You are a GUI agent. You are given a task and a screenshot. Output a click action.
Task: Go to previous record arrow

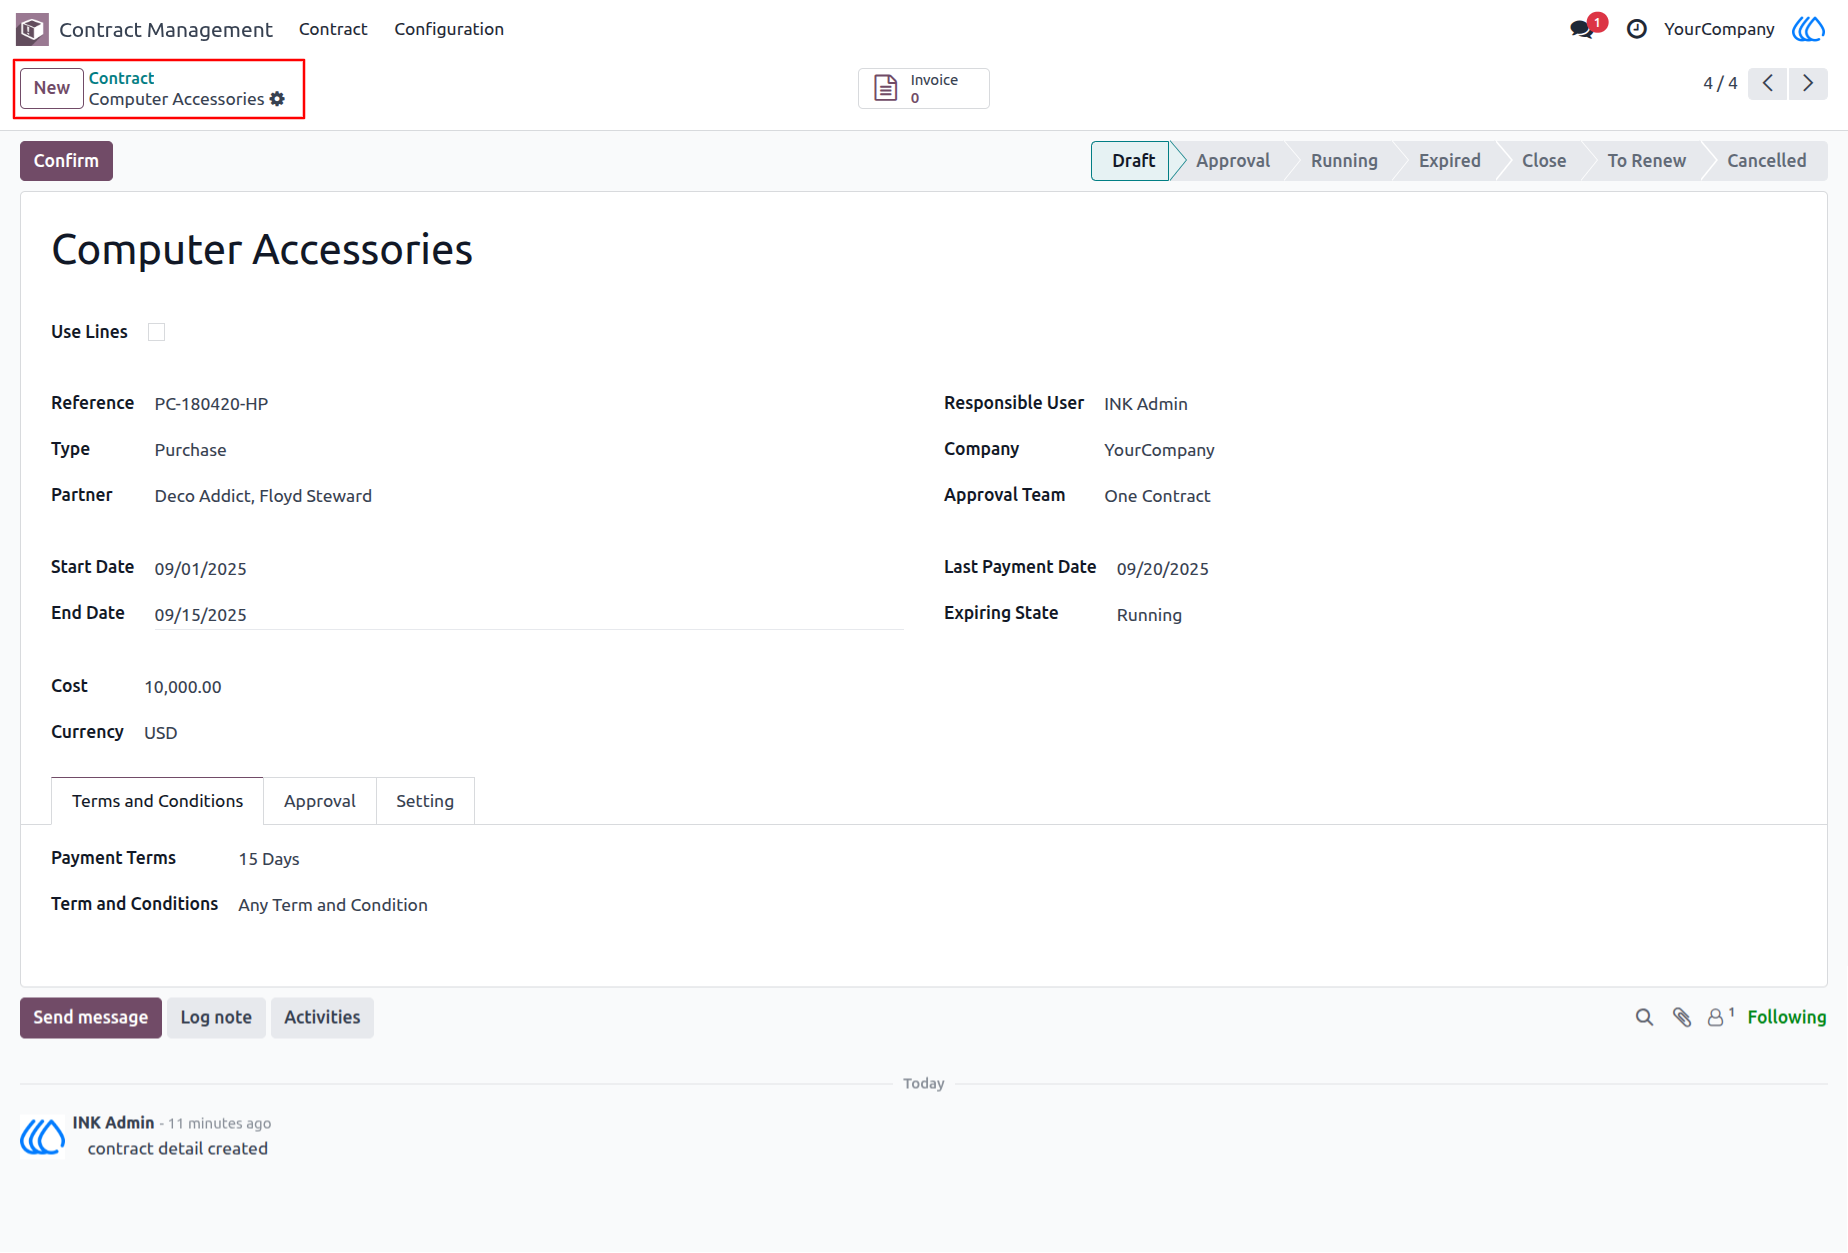(x=1768, y=83)
